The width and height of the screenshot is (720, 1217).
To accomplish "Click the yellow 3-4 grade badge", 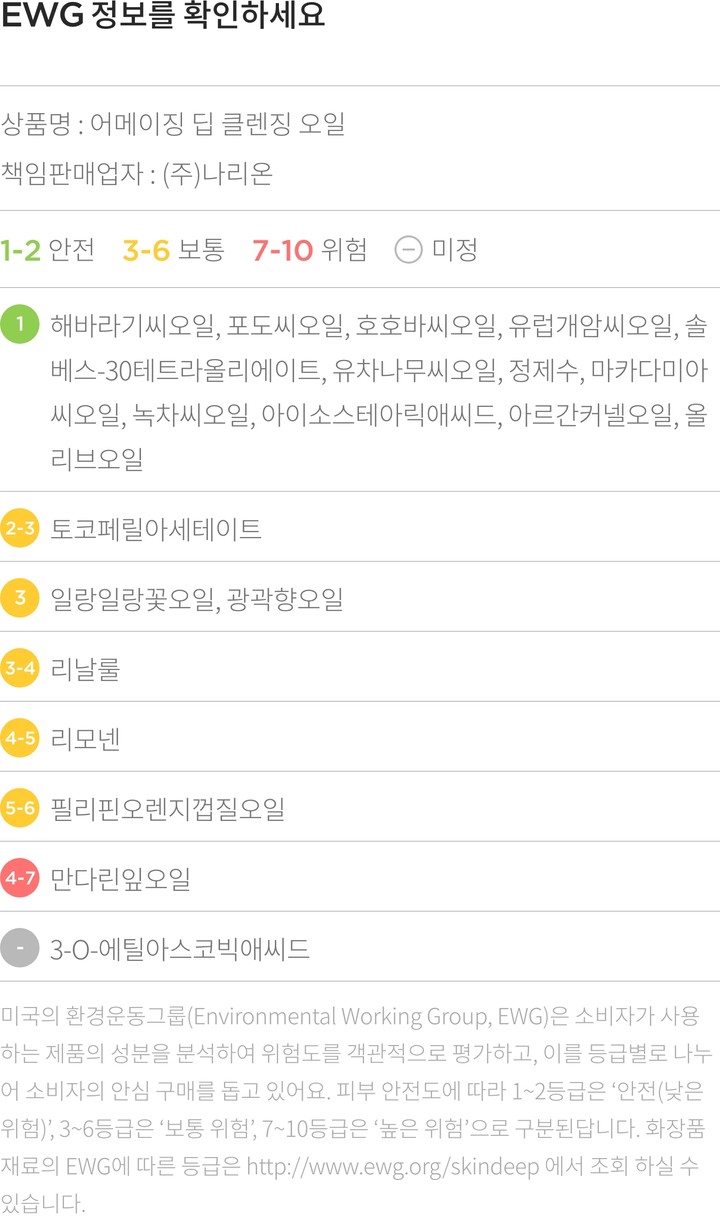I will coord(20,668).
